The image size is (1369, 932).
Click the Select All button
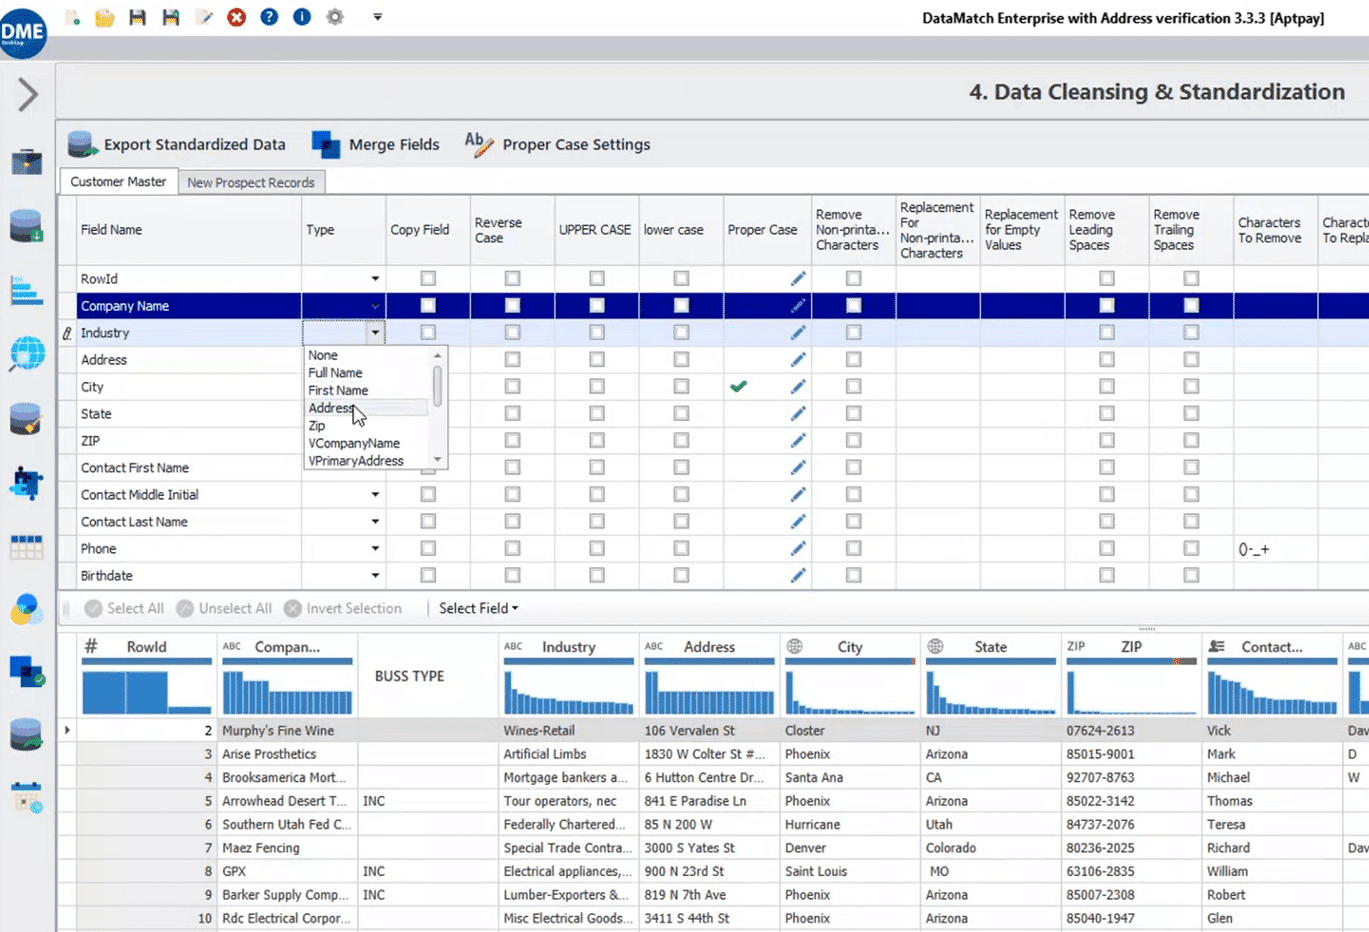[x=124, y=608]
